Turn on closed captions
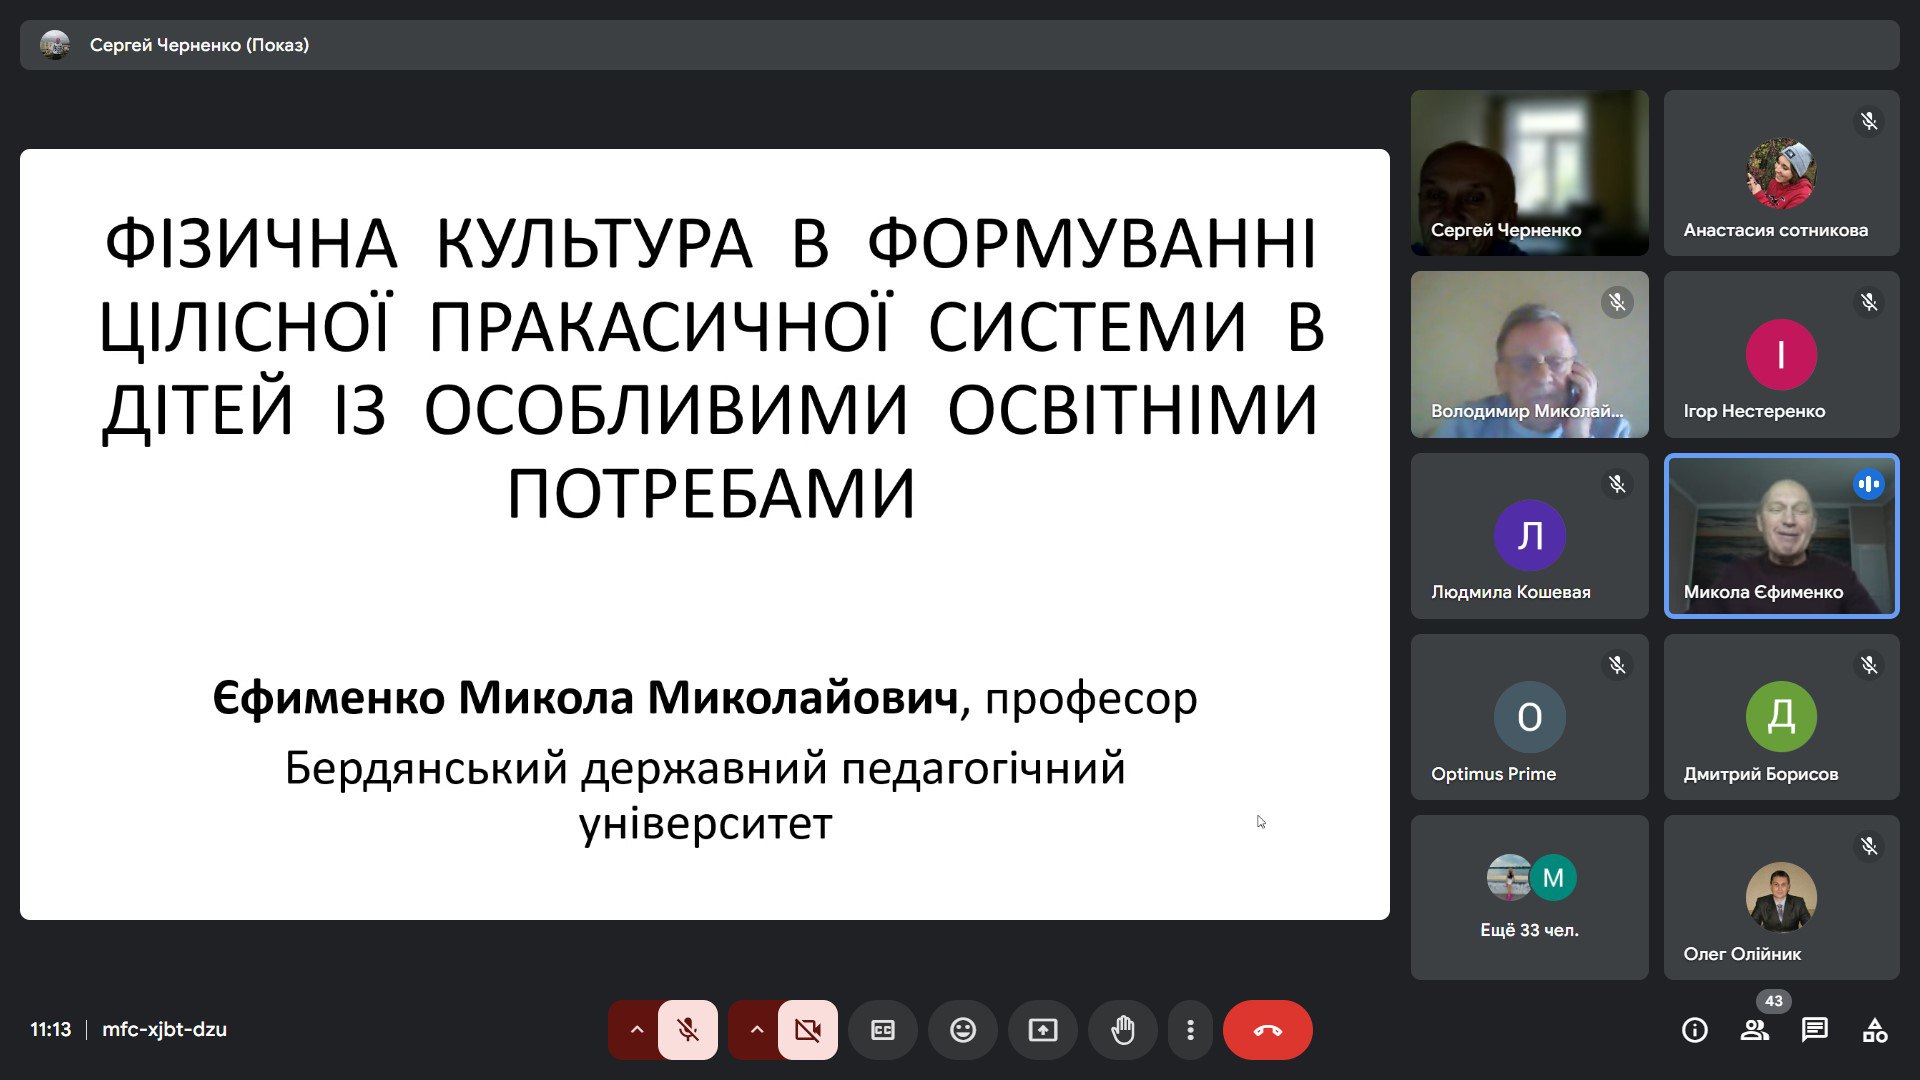This screenshot has width=1920, height=1080. tap(882, 1030)
